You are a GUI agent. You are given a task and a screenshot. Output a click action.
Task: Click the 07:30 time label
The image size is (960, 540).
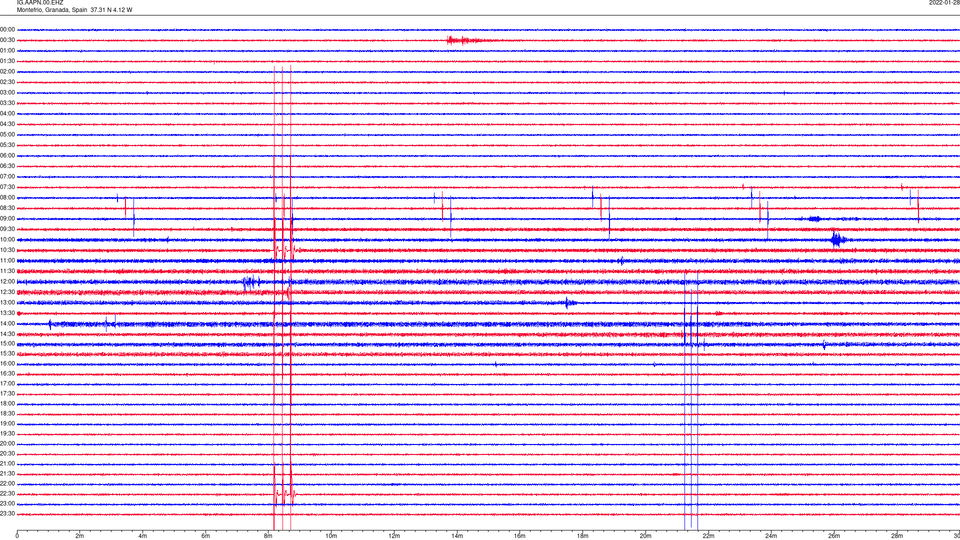[7, 187]
